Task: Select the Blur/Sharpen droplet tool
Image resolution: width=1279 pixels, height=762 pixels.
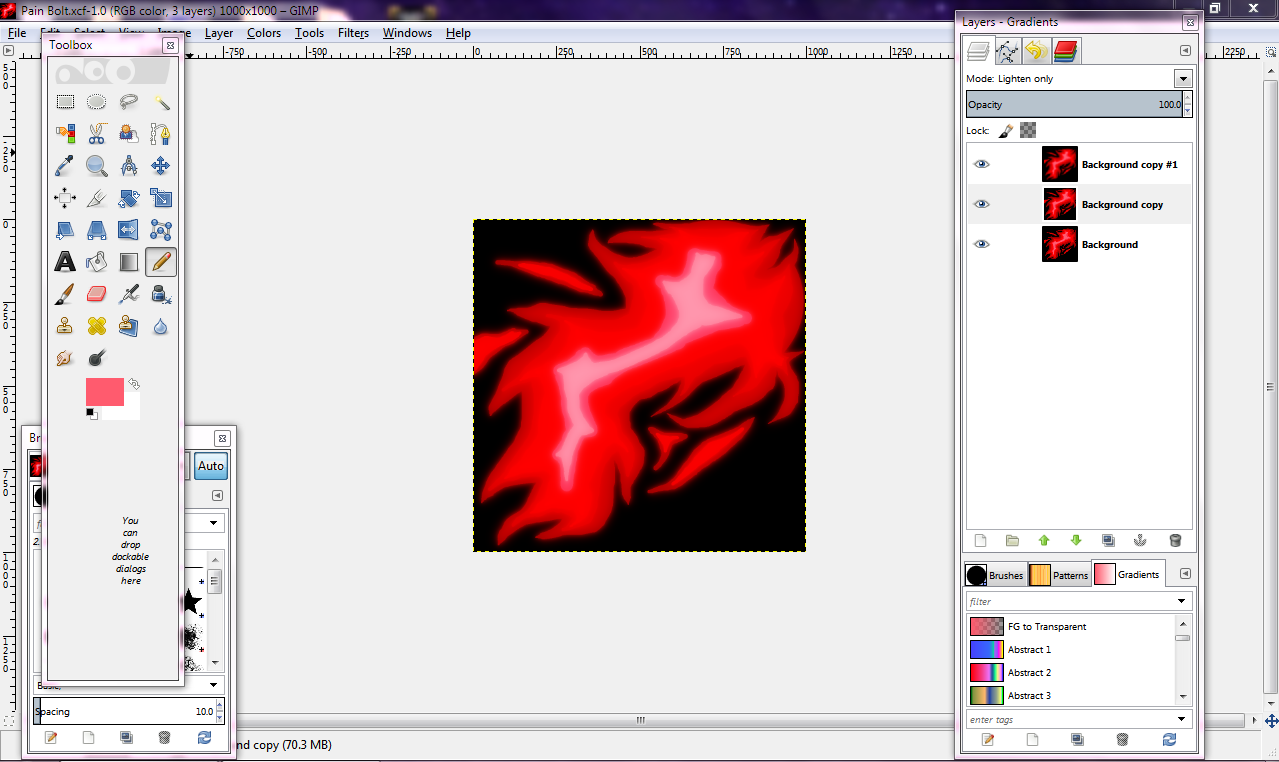Action: click(x=161, y=326)
